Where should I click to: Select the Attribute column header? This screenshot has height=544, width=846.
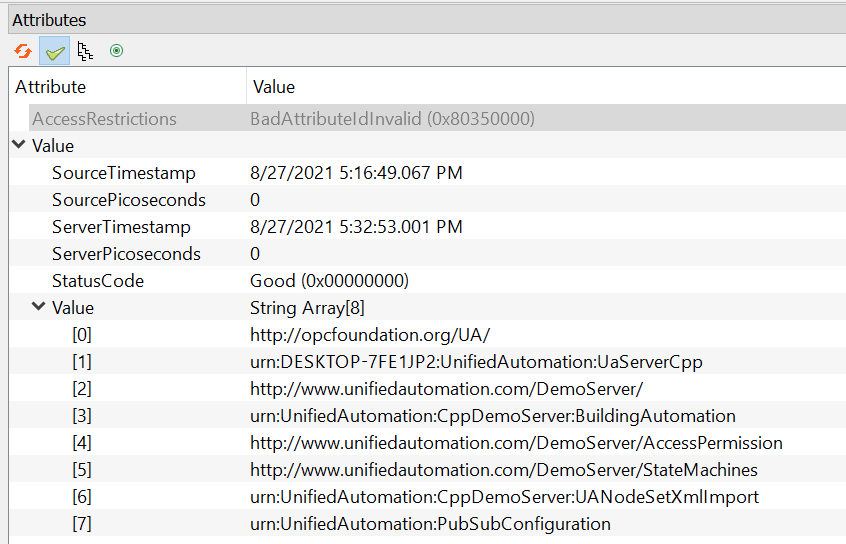point(127,86)
